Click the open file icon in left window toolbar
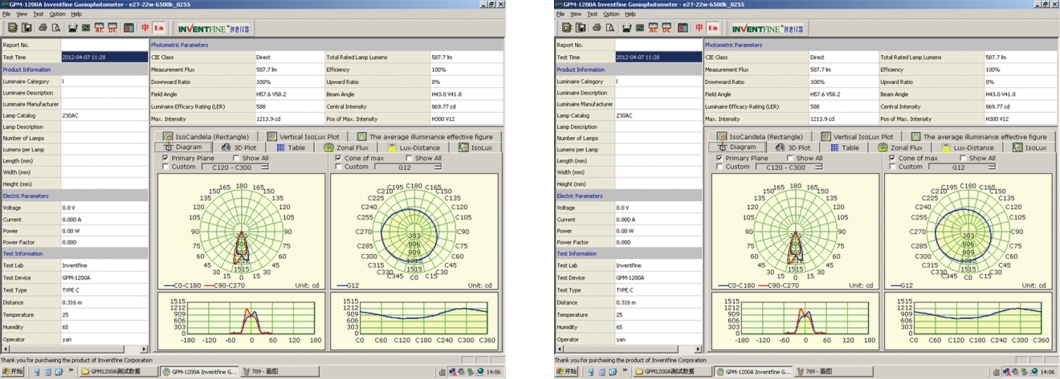 tap(13, 28)
